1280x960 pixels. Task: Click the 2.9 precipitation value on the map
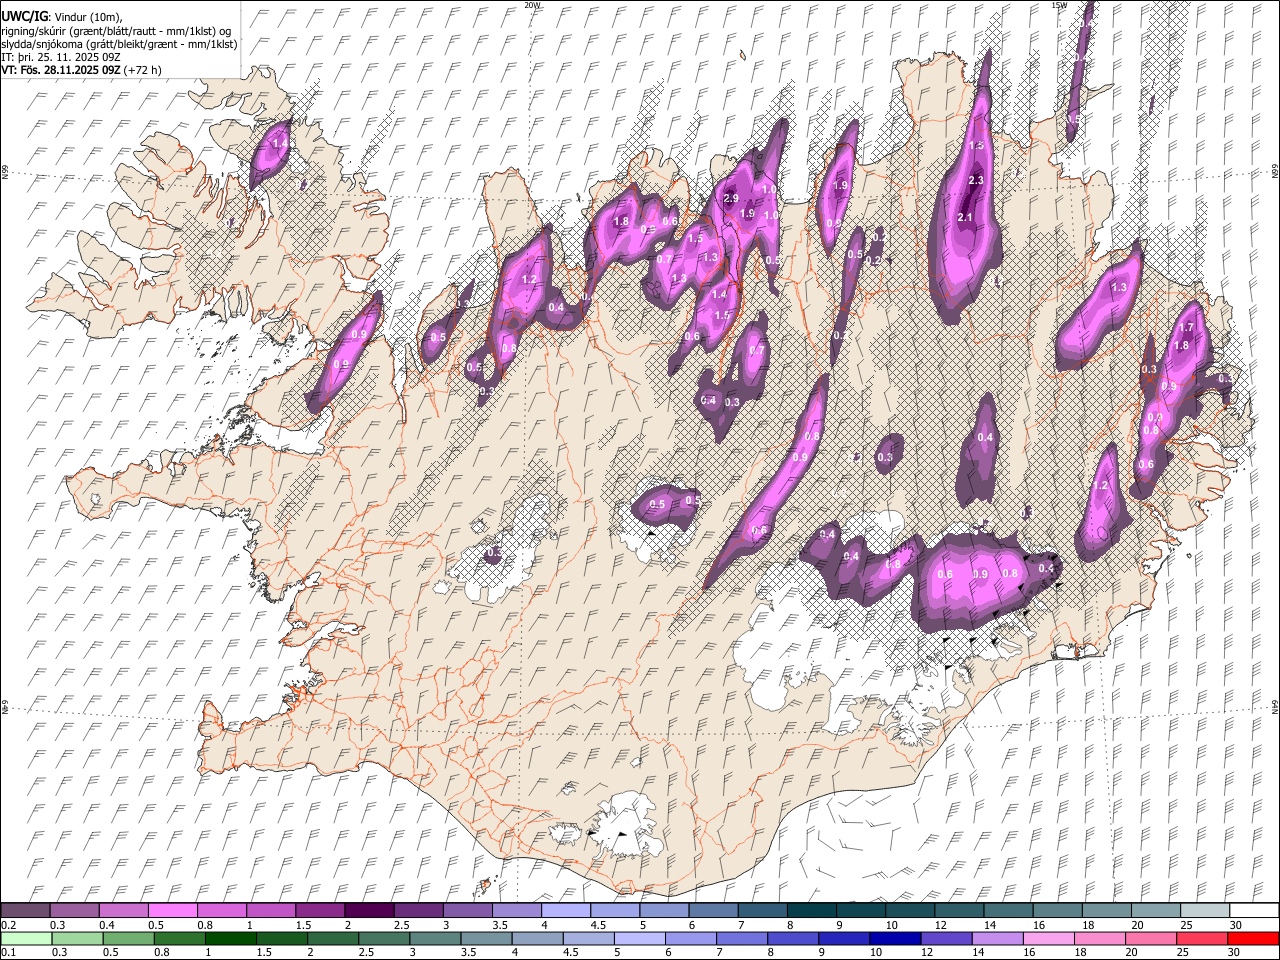click(730, 198)
